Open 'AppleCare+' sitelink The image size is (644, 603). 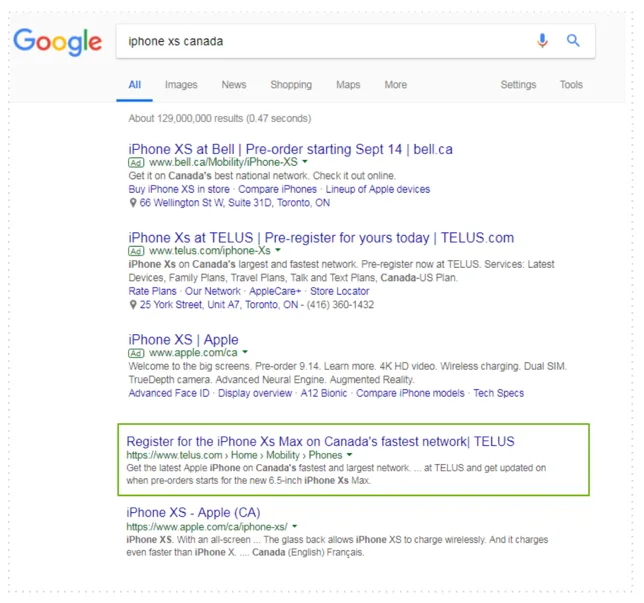(275, 291)
